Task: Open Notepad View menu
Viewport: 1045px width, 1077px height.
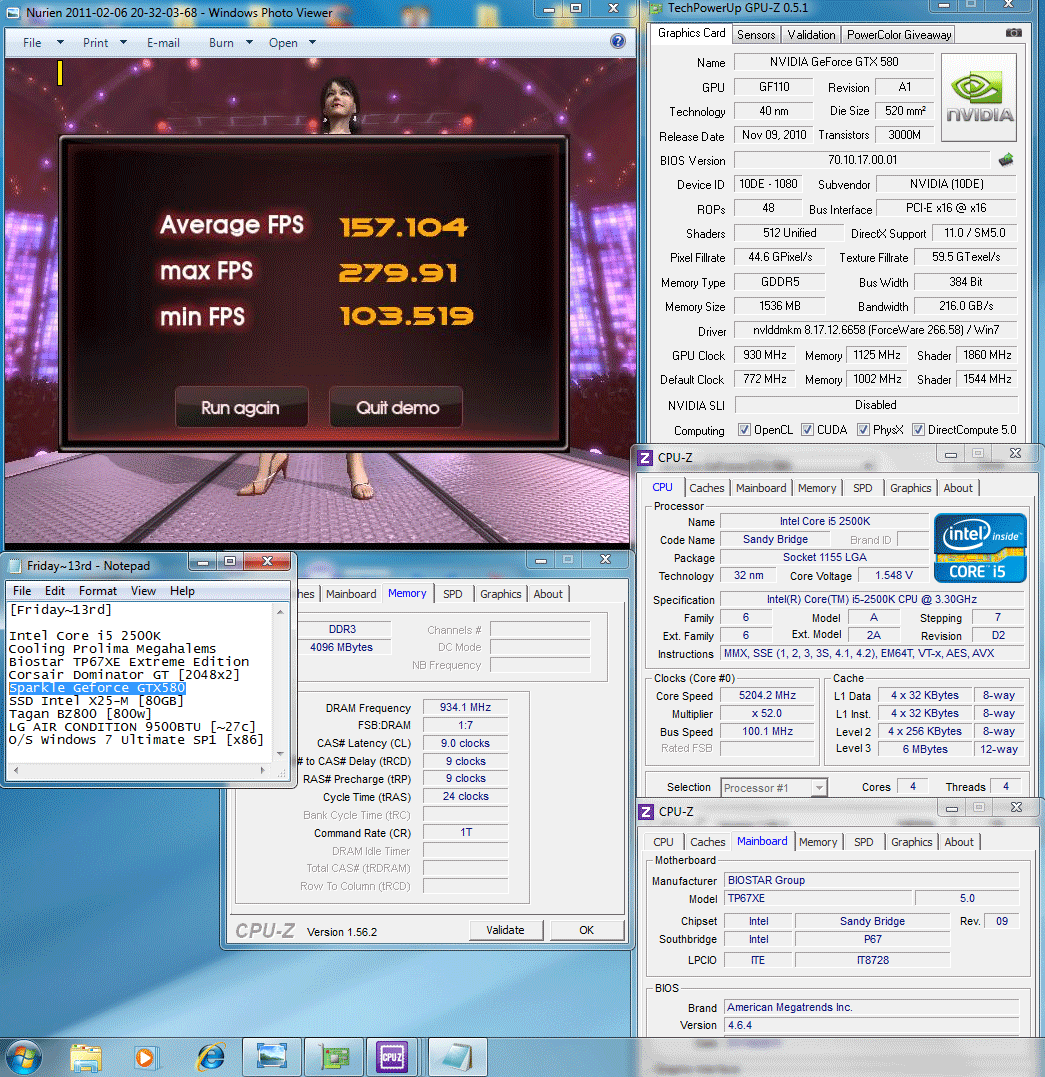Action: tap(144, 591)
